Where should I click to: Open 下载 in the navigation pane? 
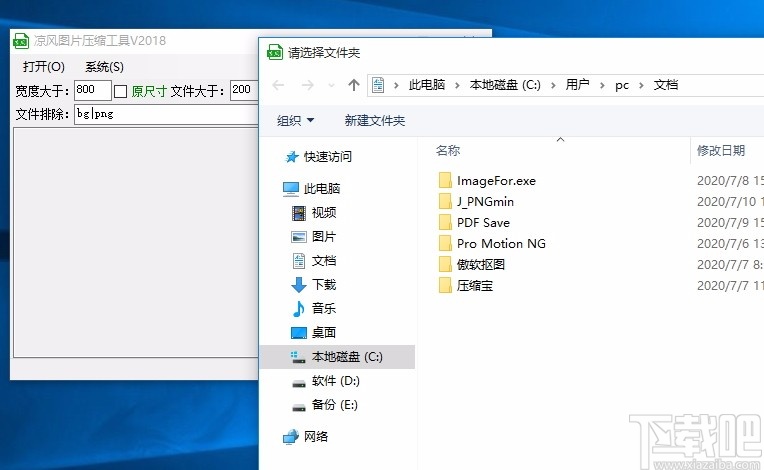pyautogui.click(x=314, y=285)
